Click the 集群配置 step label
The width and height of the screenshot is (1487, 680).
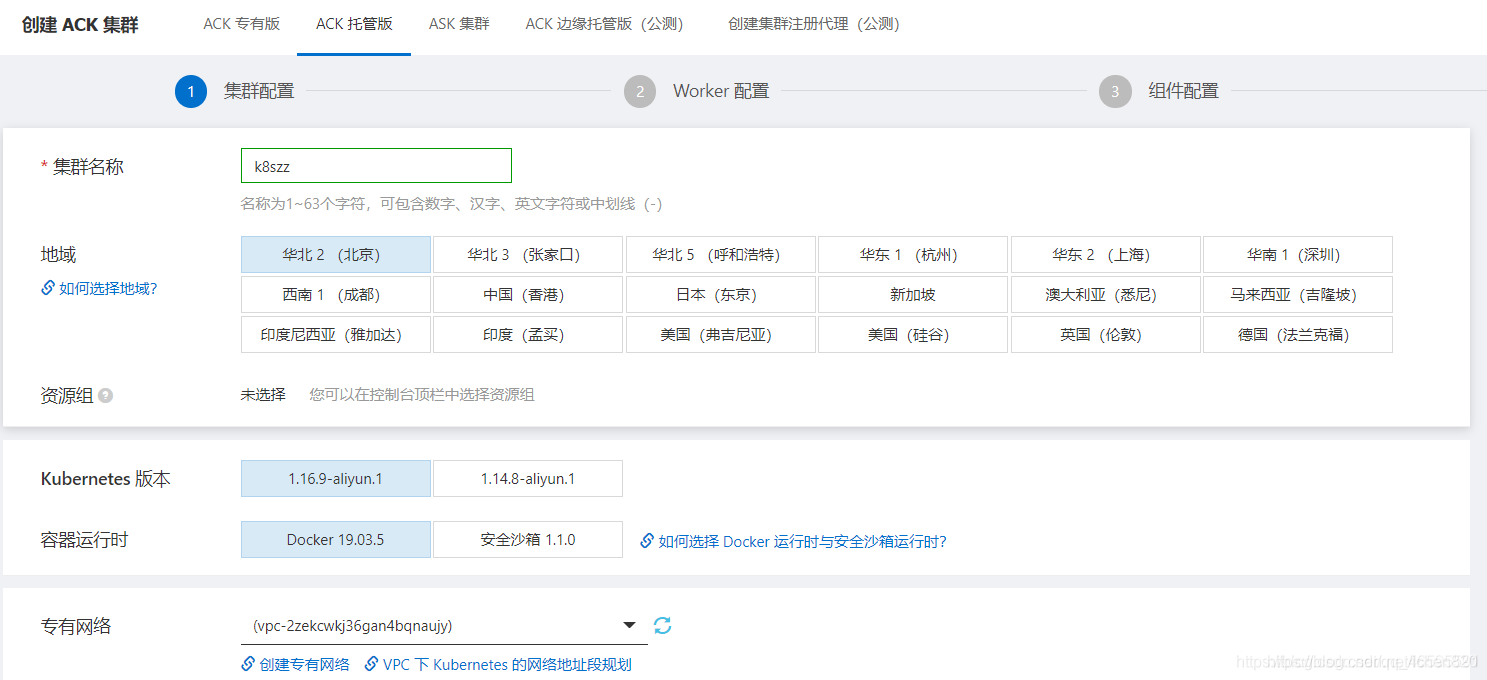pyautogui.click(x=259, y=91)
